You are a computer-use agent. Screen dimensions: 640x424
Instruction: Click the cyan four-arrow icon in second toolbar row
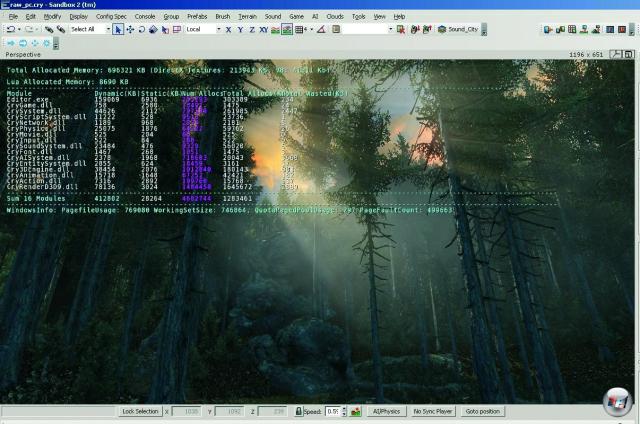tap(35, 43)
